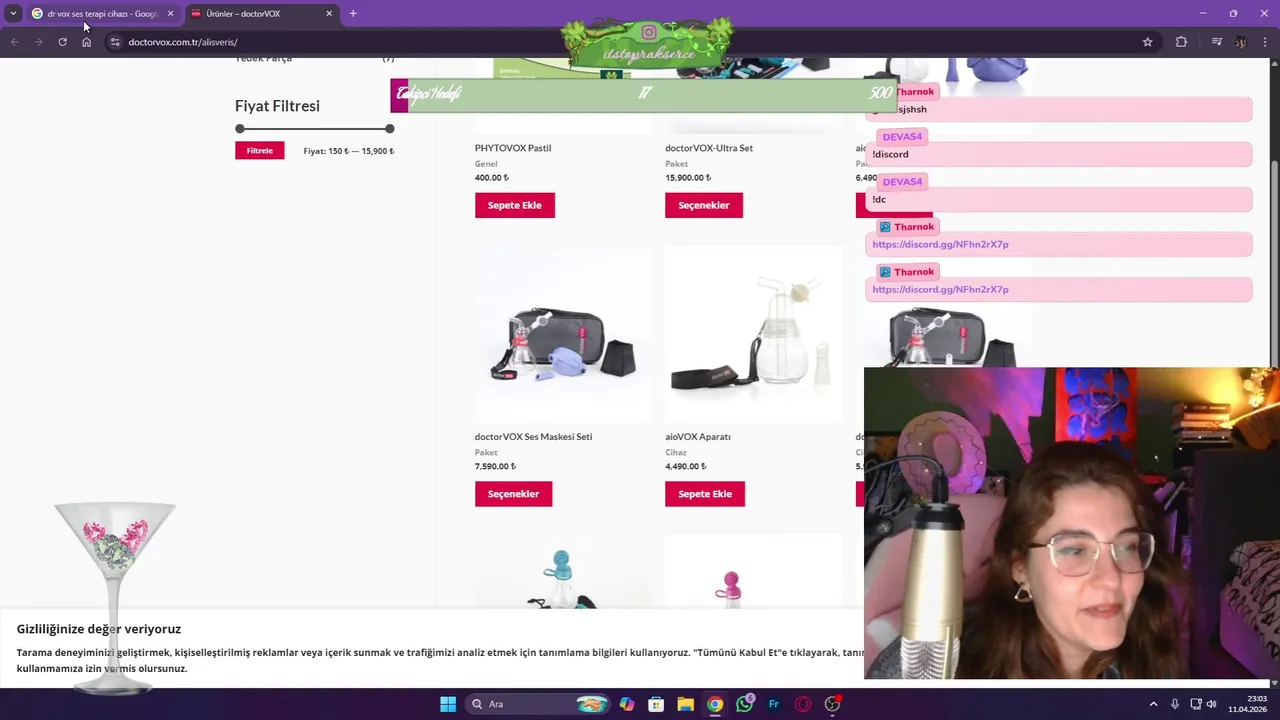View site information icon in address bar

115,42
